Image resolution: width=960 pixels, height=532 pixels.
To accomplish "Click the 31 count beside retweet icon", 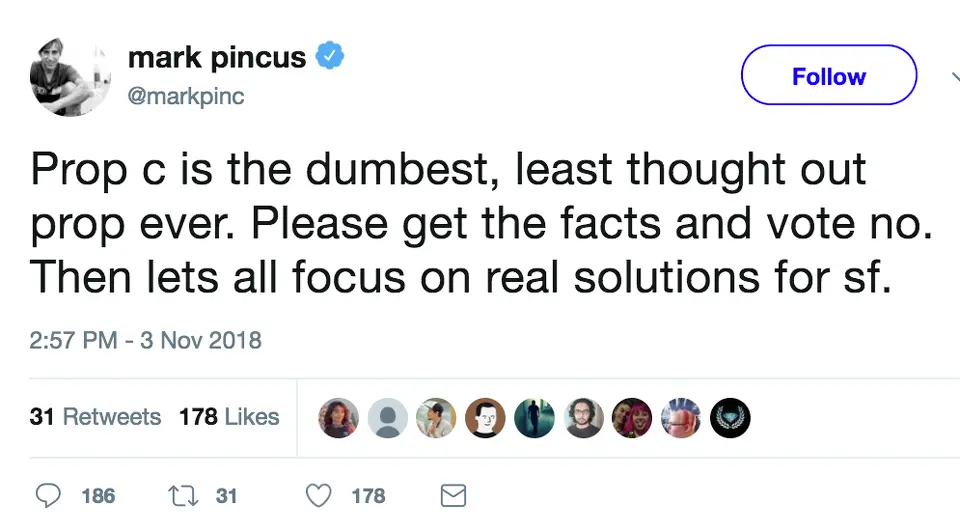I will 227,495.
